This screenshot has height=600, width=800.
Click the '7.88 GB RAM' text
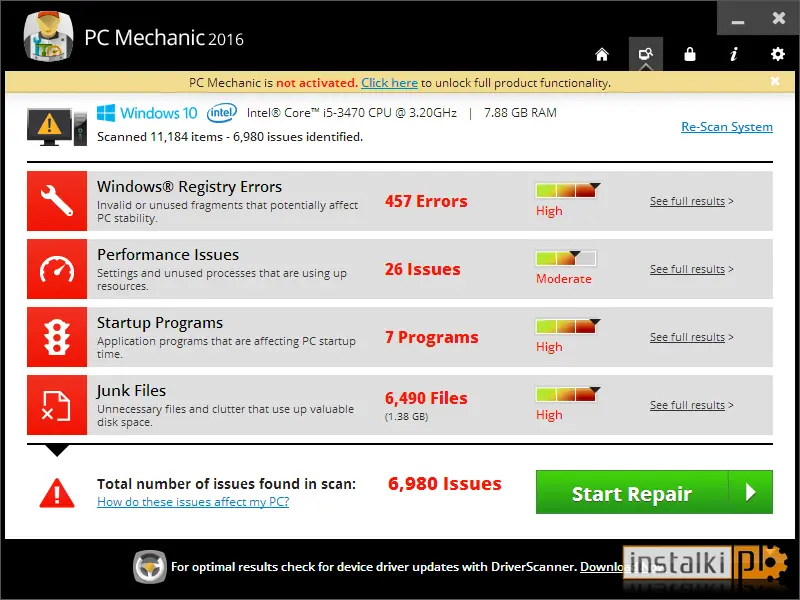coord(520,113)
